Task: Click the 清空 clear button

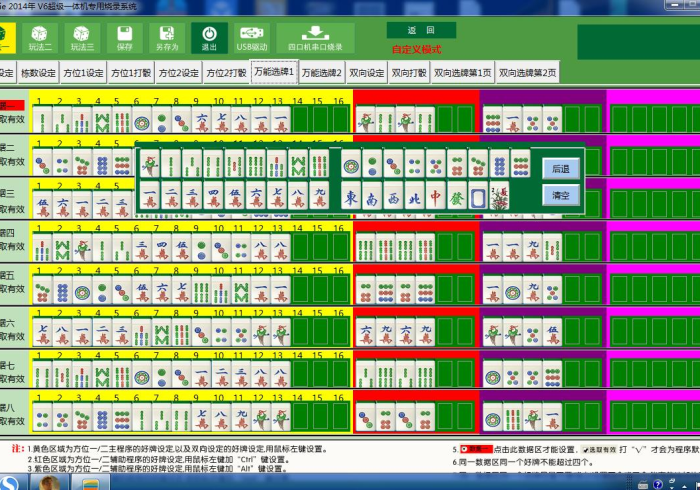Action: 561,195
